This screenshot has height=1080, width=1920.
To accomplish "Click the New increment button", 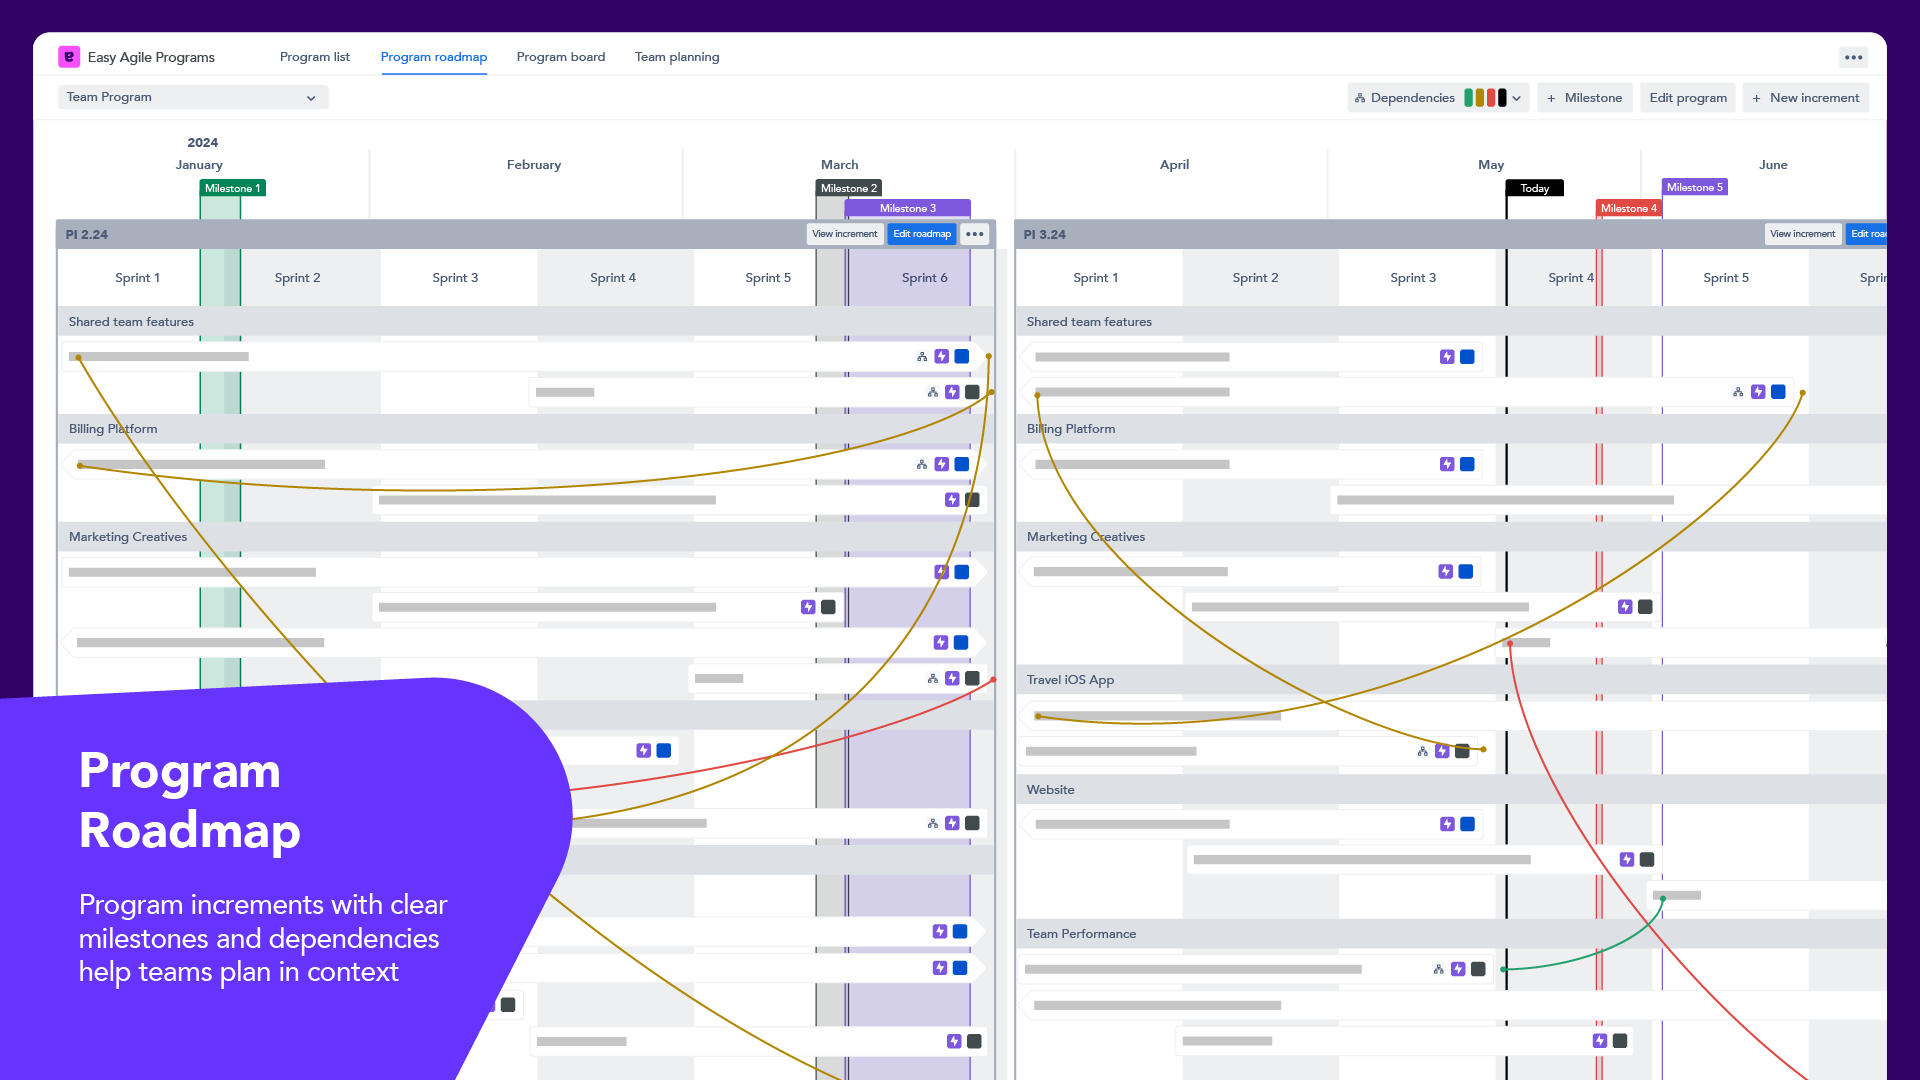I will [1805, 97].
